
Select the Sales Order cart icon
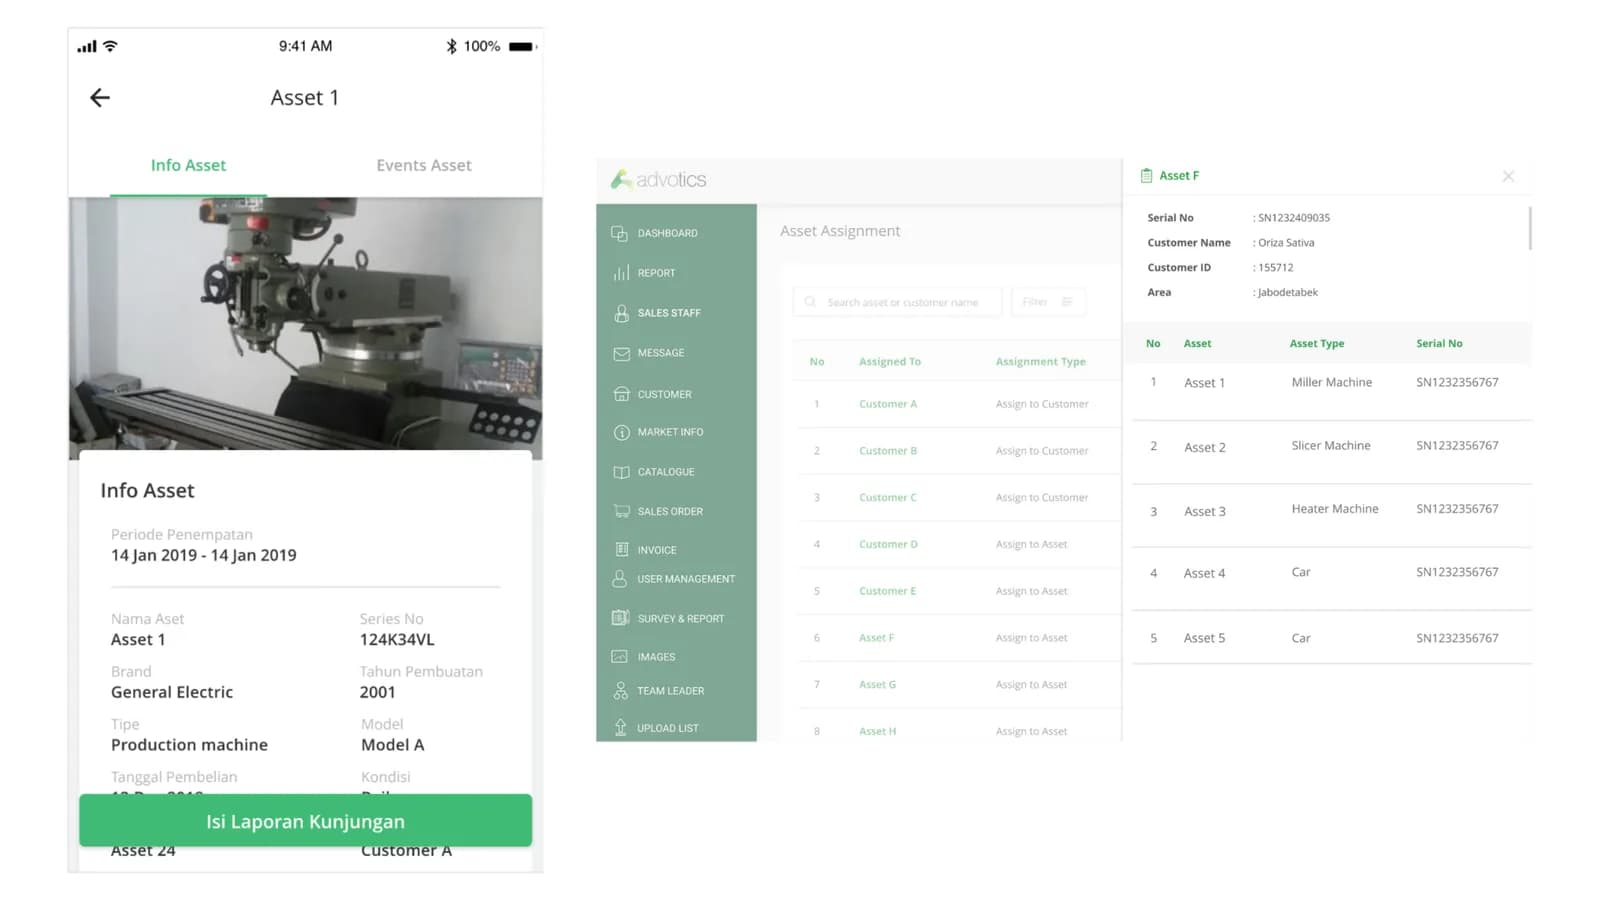point(621,511)
